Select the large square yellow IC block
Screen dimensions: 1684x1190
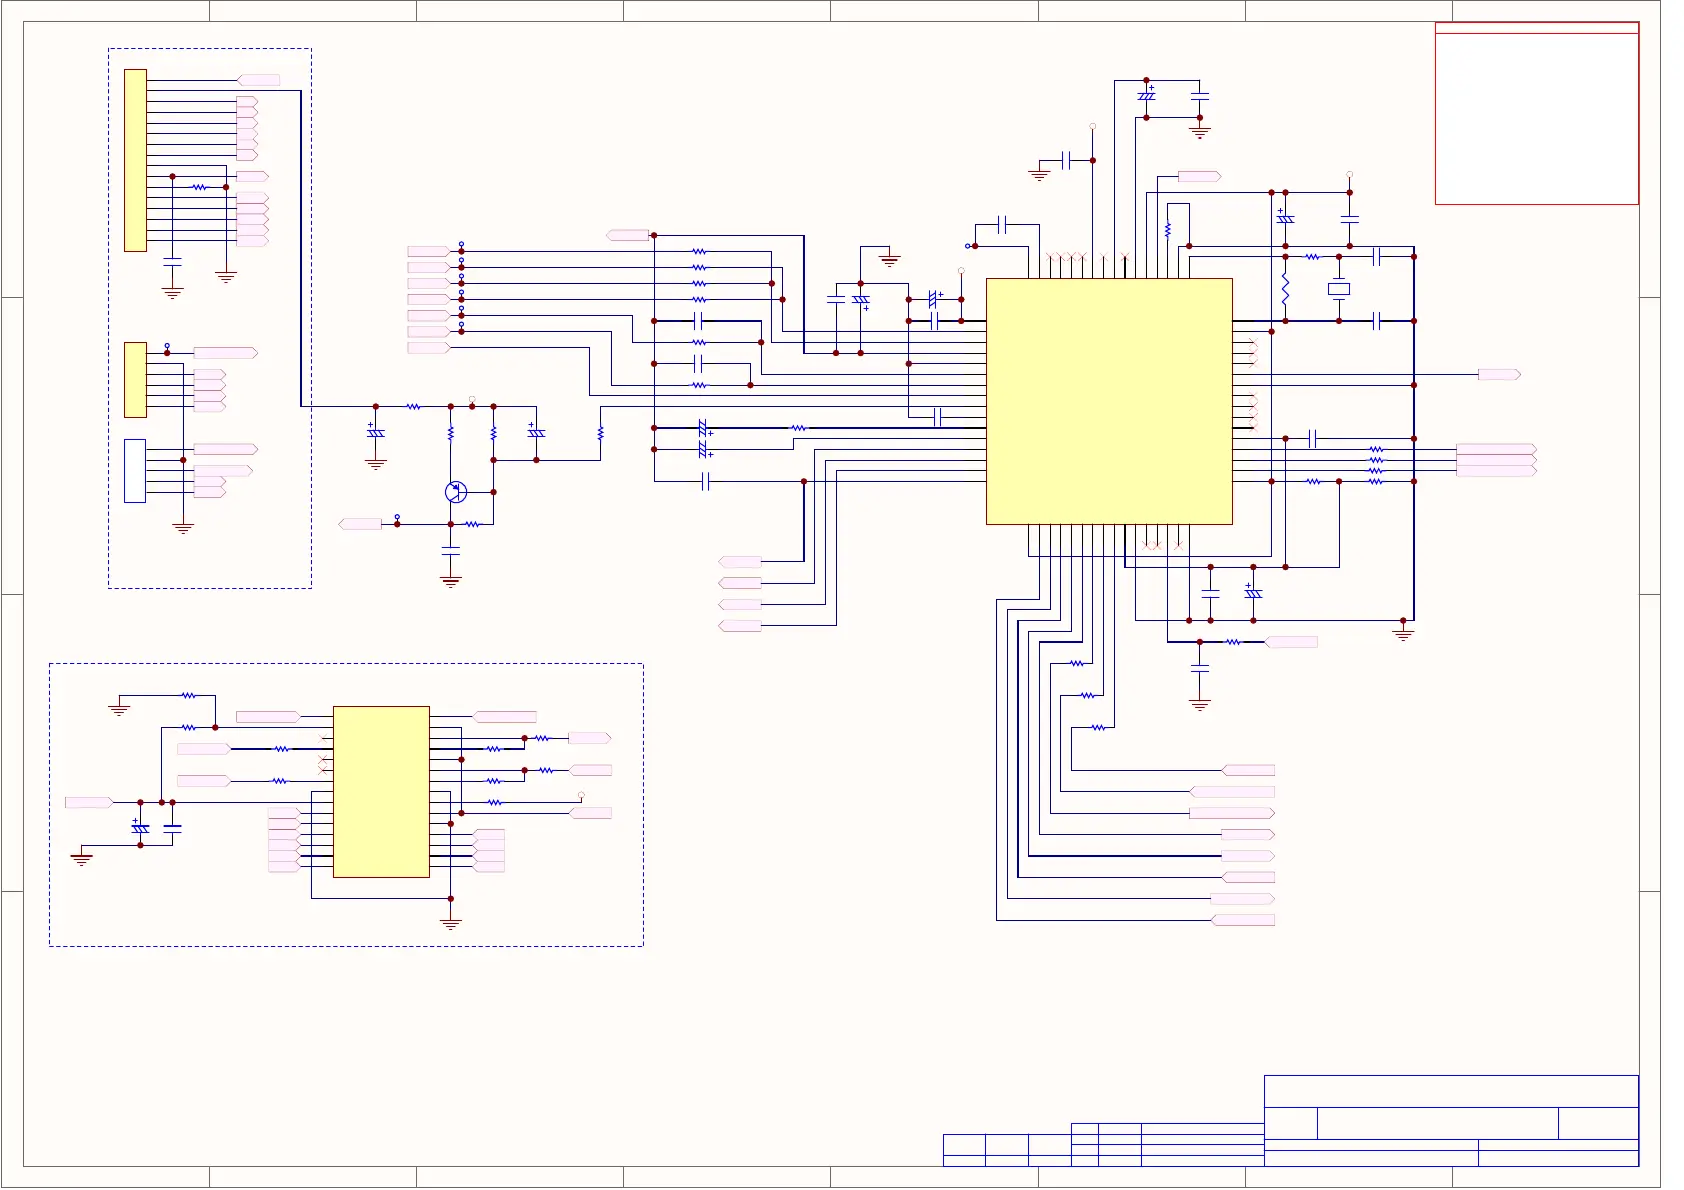(x=1109, y=401)
